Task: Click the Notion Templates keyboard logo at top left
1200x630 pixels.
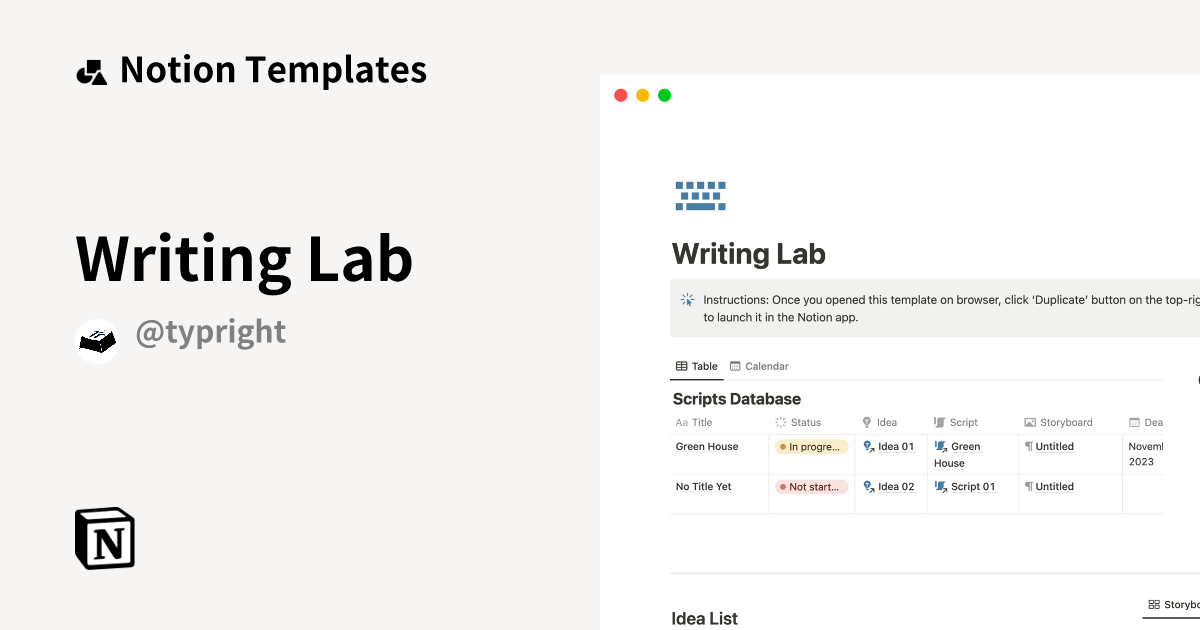Action: [92, 69]
